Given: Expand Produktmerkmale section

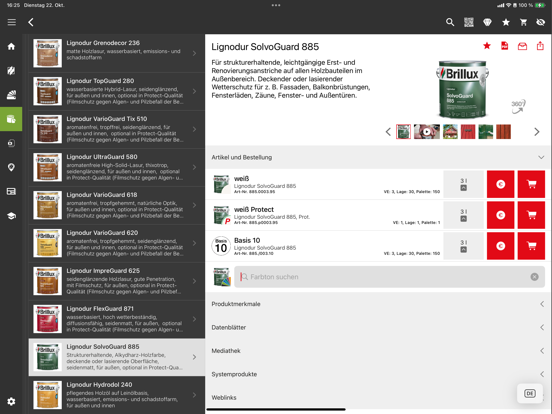Looking at the screenshot, I should (378, 304).
